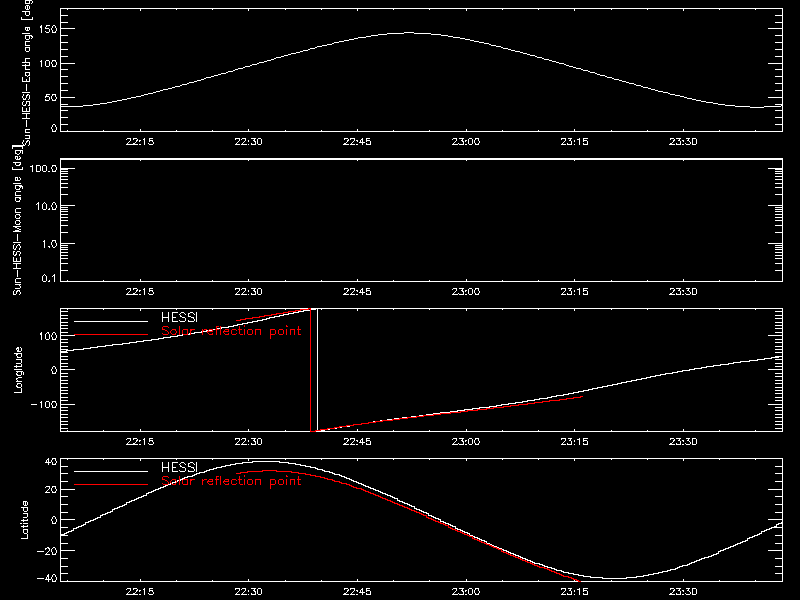Click the 40 tick on the Latitude axis
Screen dimensions: 800x600
coord(51,462)
